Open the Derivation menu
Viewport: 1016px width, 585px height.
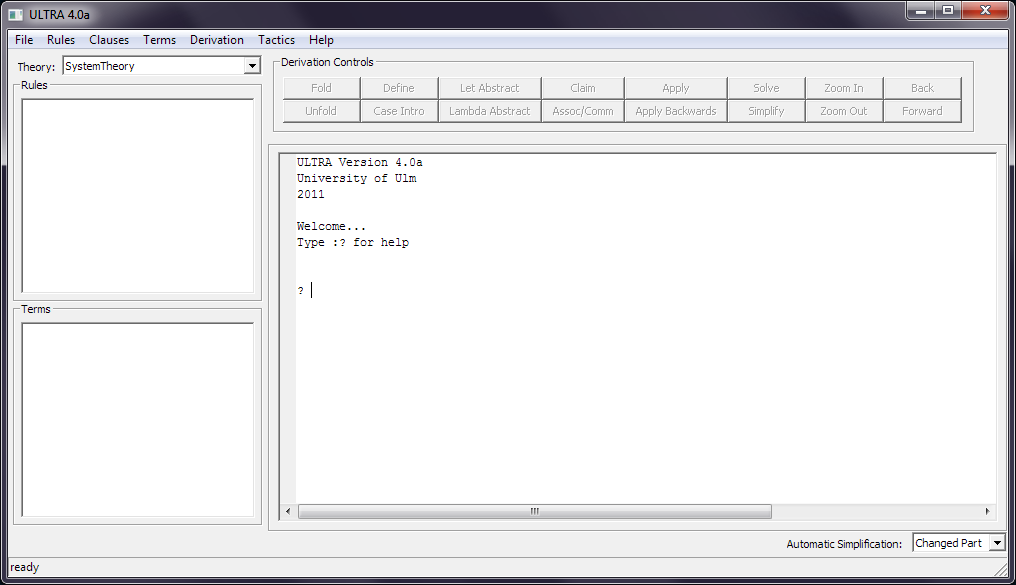coord(216,40)
